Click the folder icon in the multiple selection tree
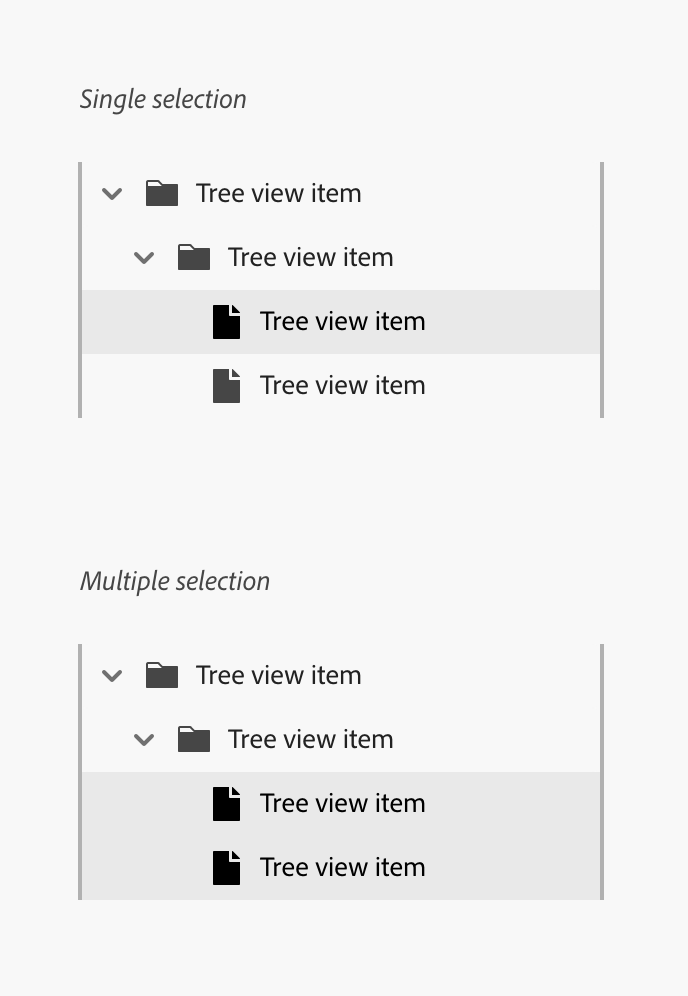This screenshot has height=996, width=688. [162, 675]
